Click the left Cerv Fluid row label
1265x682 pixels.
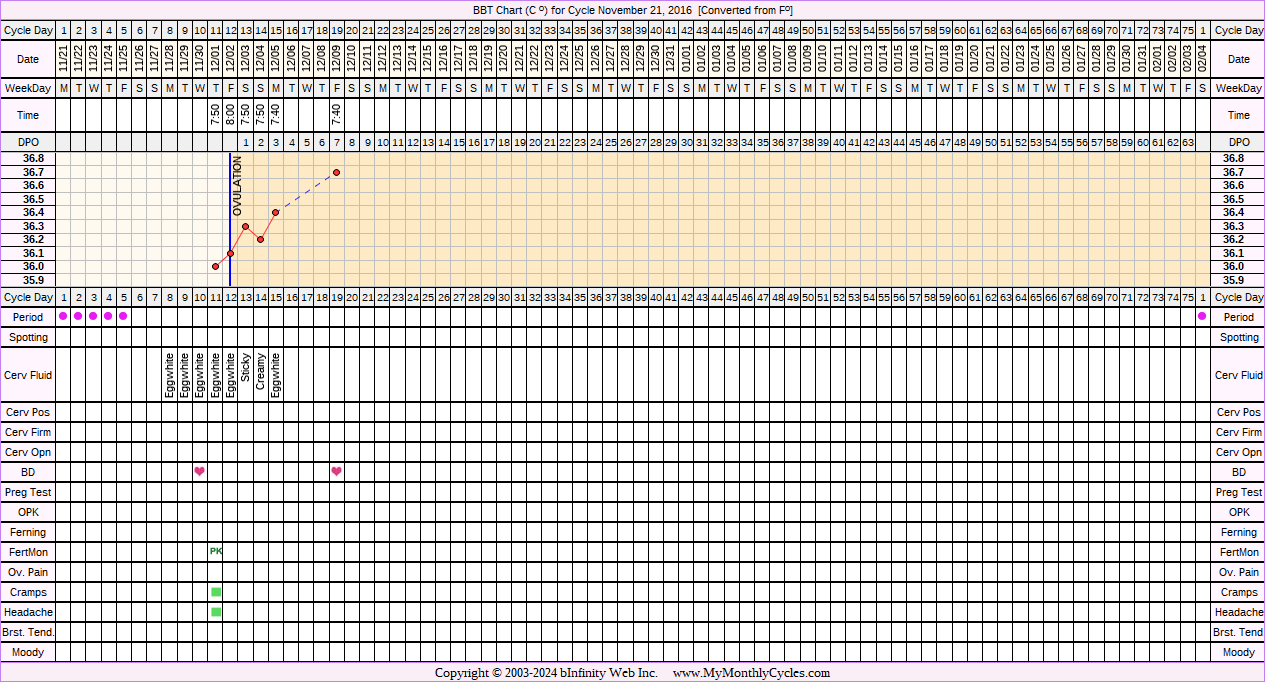28,375
